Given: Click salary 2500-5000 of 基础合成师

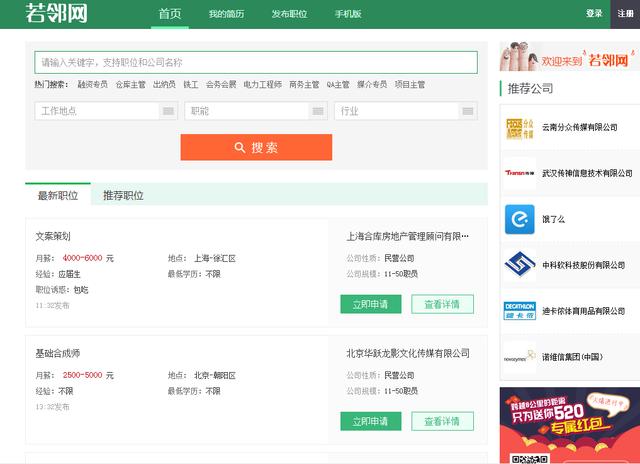Looking at the screenshot, I should (x=82, y=375).
